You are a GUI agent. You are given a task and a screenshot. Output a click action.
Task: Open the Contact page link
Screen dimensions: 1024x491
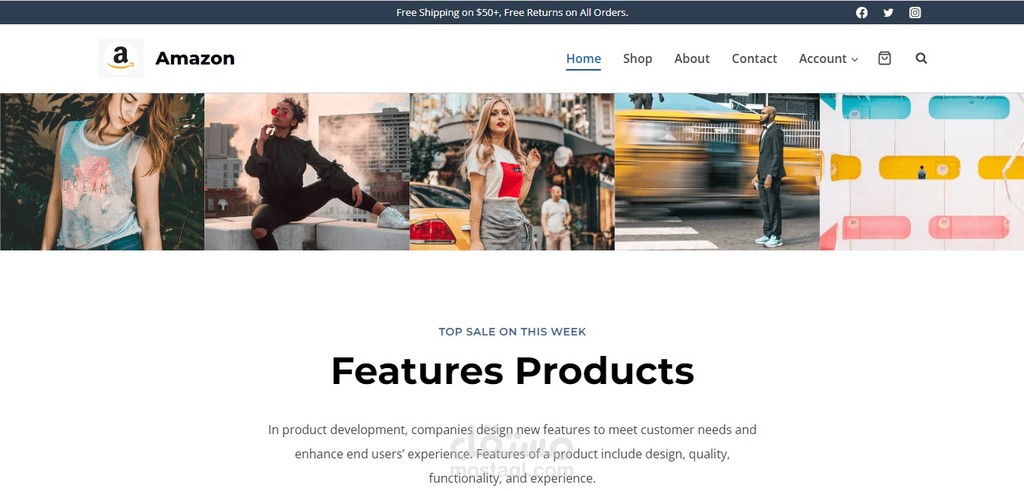[x=754, y=59]
